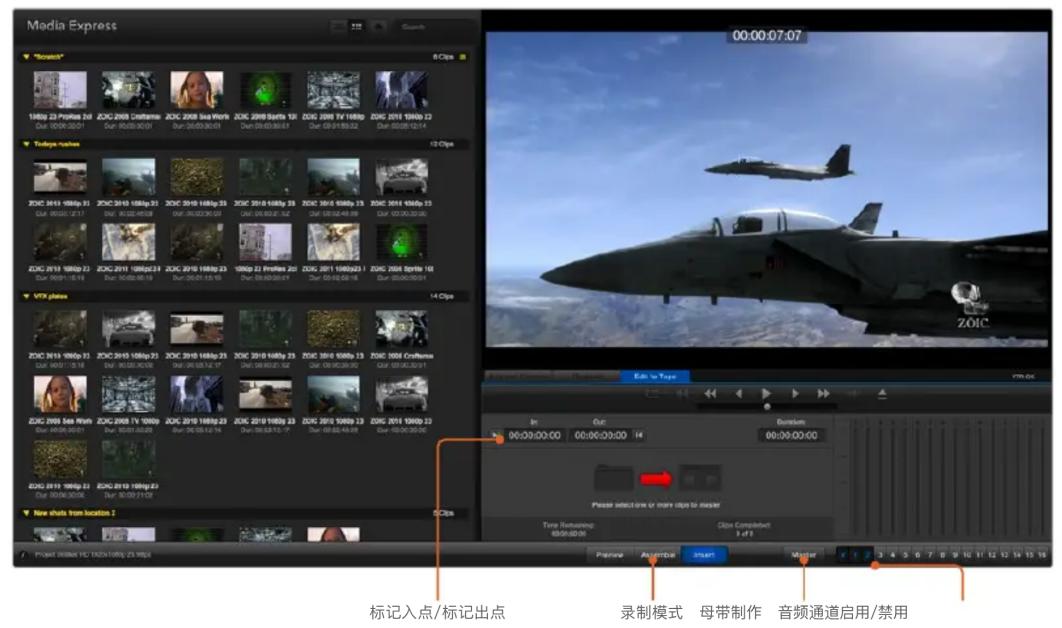Viewport: 1062px width, 628px height.
Task: Click the fighter jet video preview
Action: pos(766,190)
